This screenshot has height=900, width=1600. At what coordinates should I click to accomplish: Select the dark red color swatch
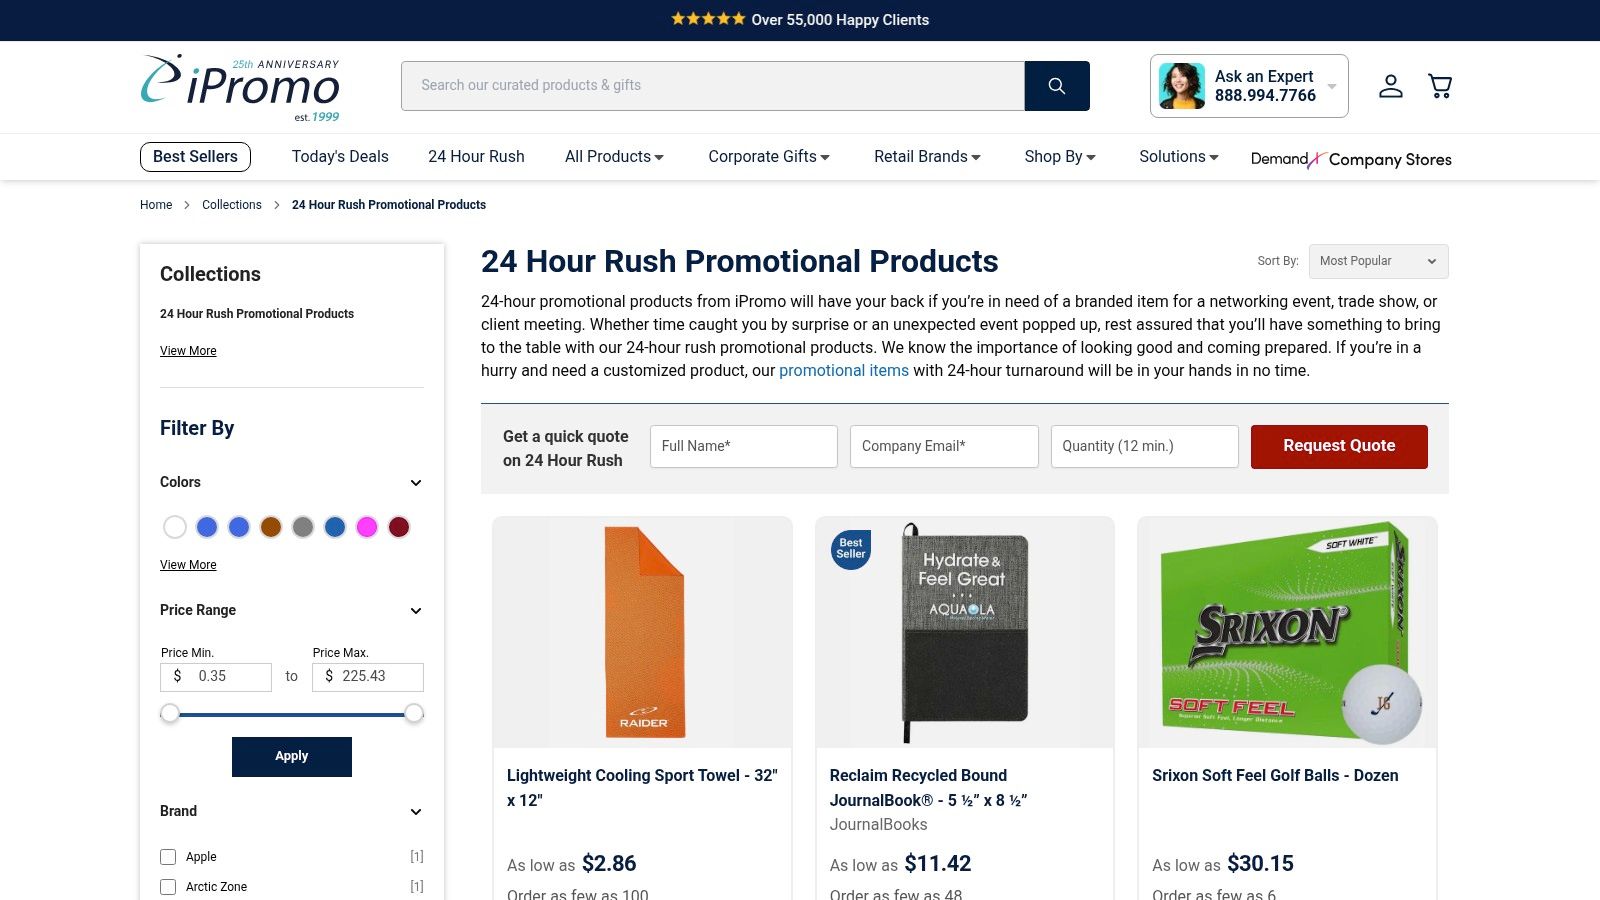click(399, 527)
